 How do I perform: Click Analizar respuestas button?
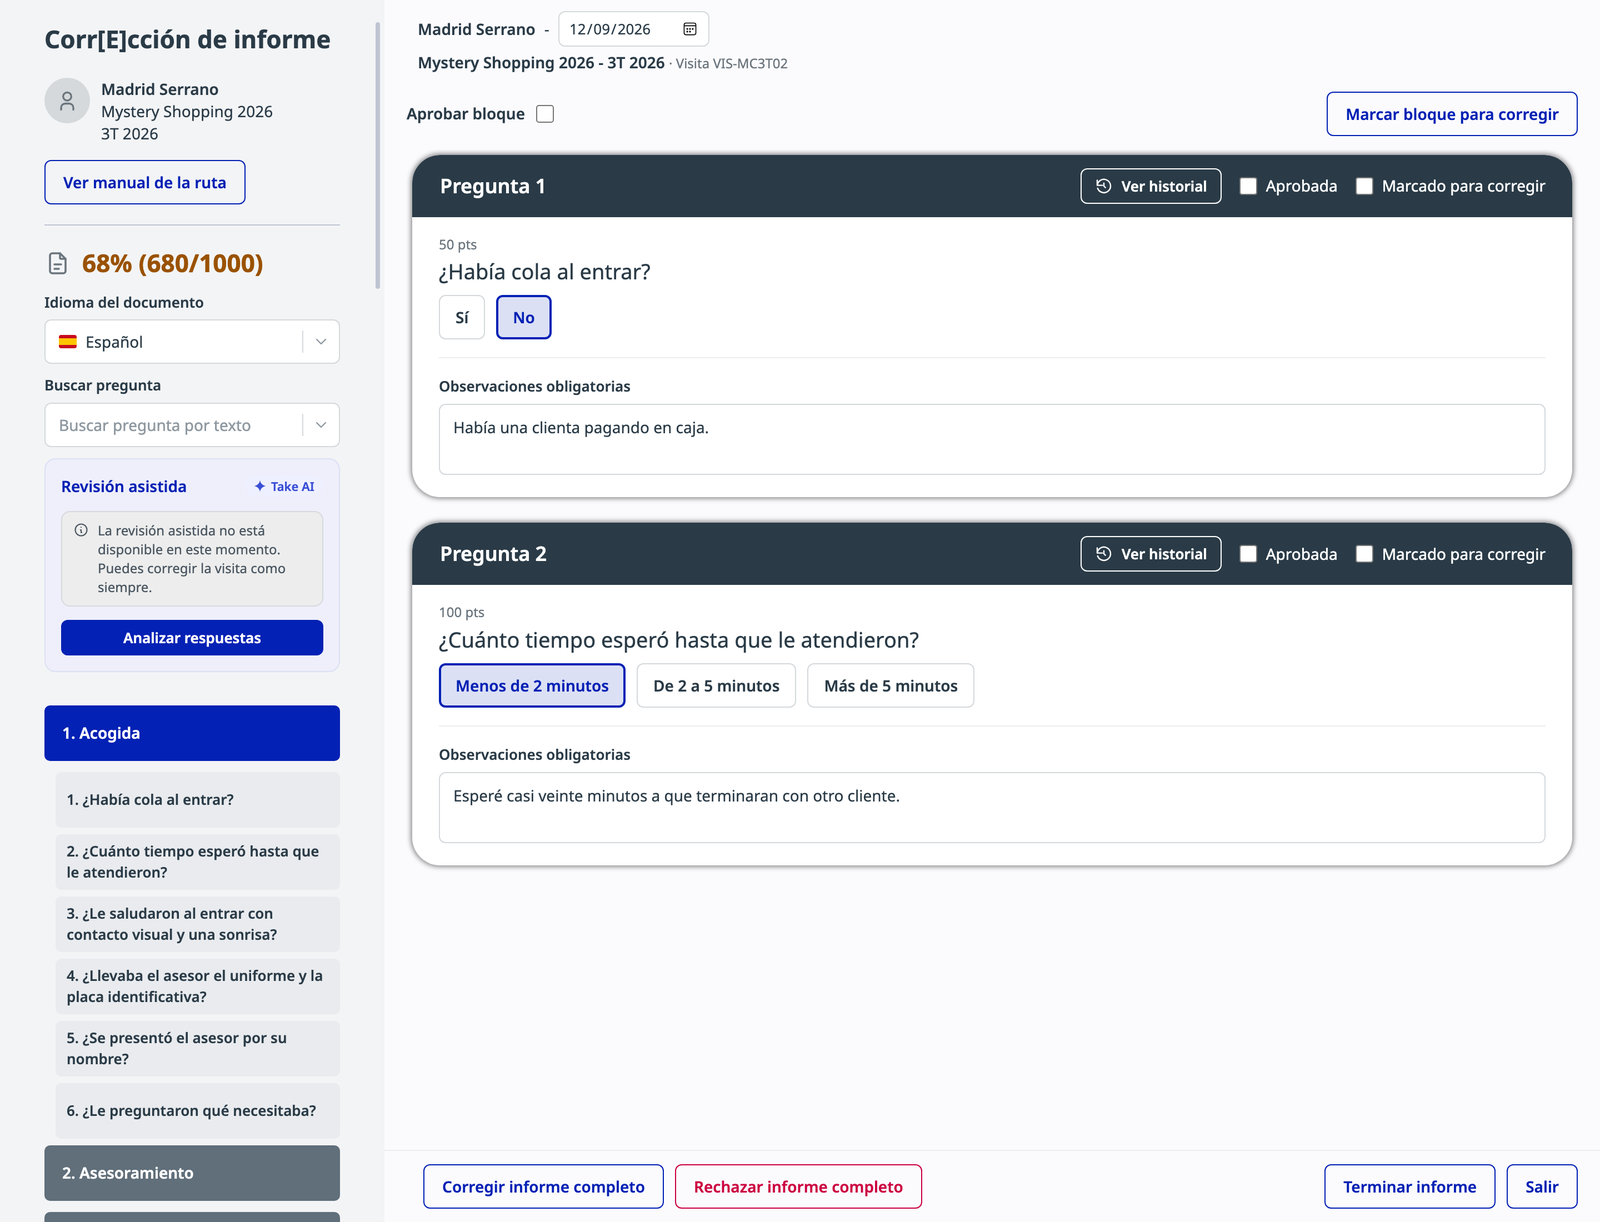192,638
